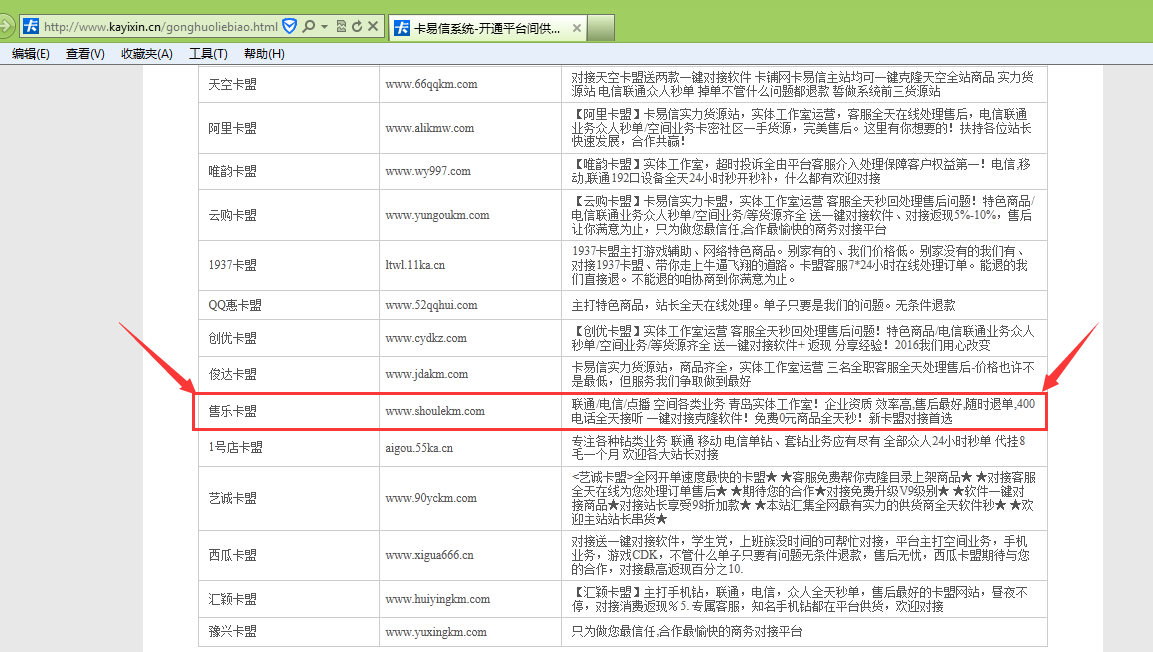Open a new tab button

click(601, 28)
